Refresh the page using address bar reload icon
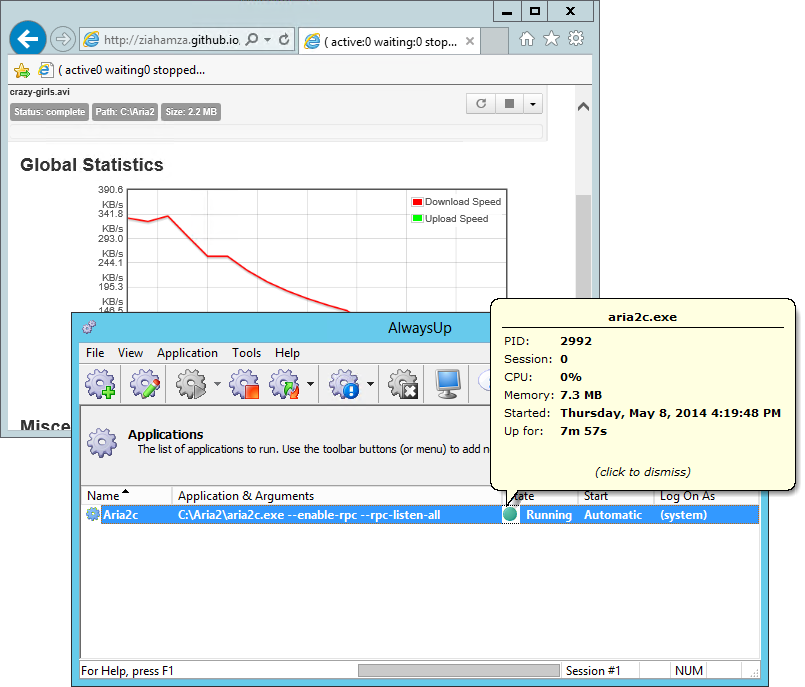Screen dimensions: 805x687 [284, 40]
